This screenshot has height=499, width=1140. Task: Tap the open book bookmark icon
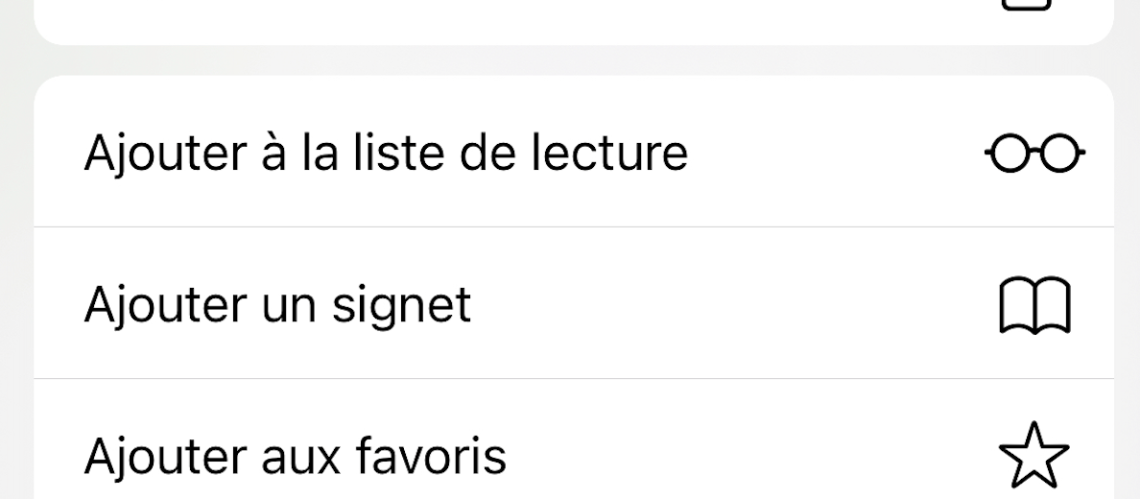(1035, 305)
